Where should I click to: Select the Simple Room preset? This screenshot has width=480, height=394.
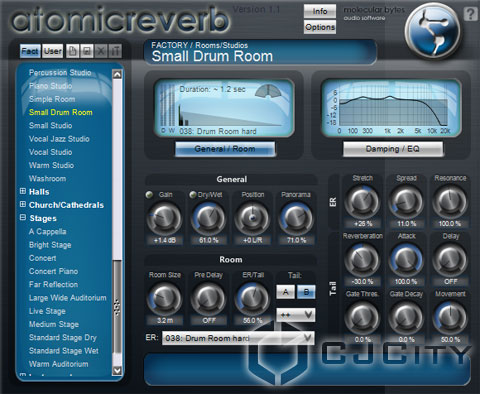[x=52, y=99]
